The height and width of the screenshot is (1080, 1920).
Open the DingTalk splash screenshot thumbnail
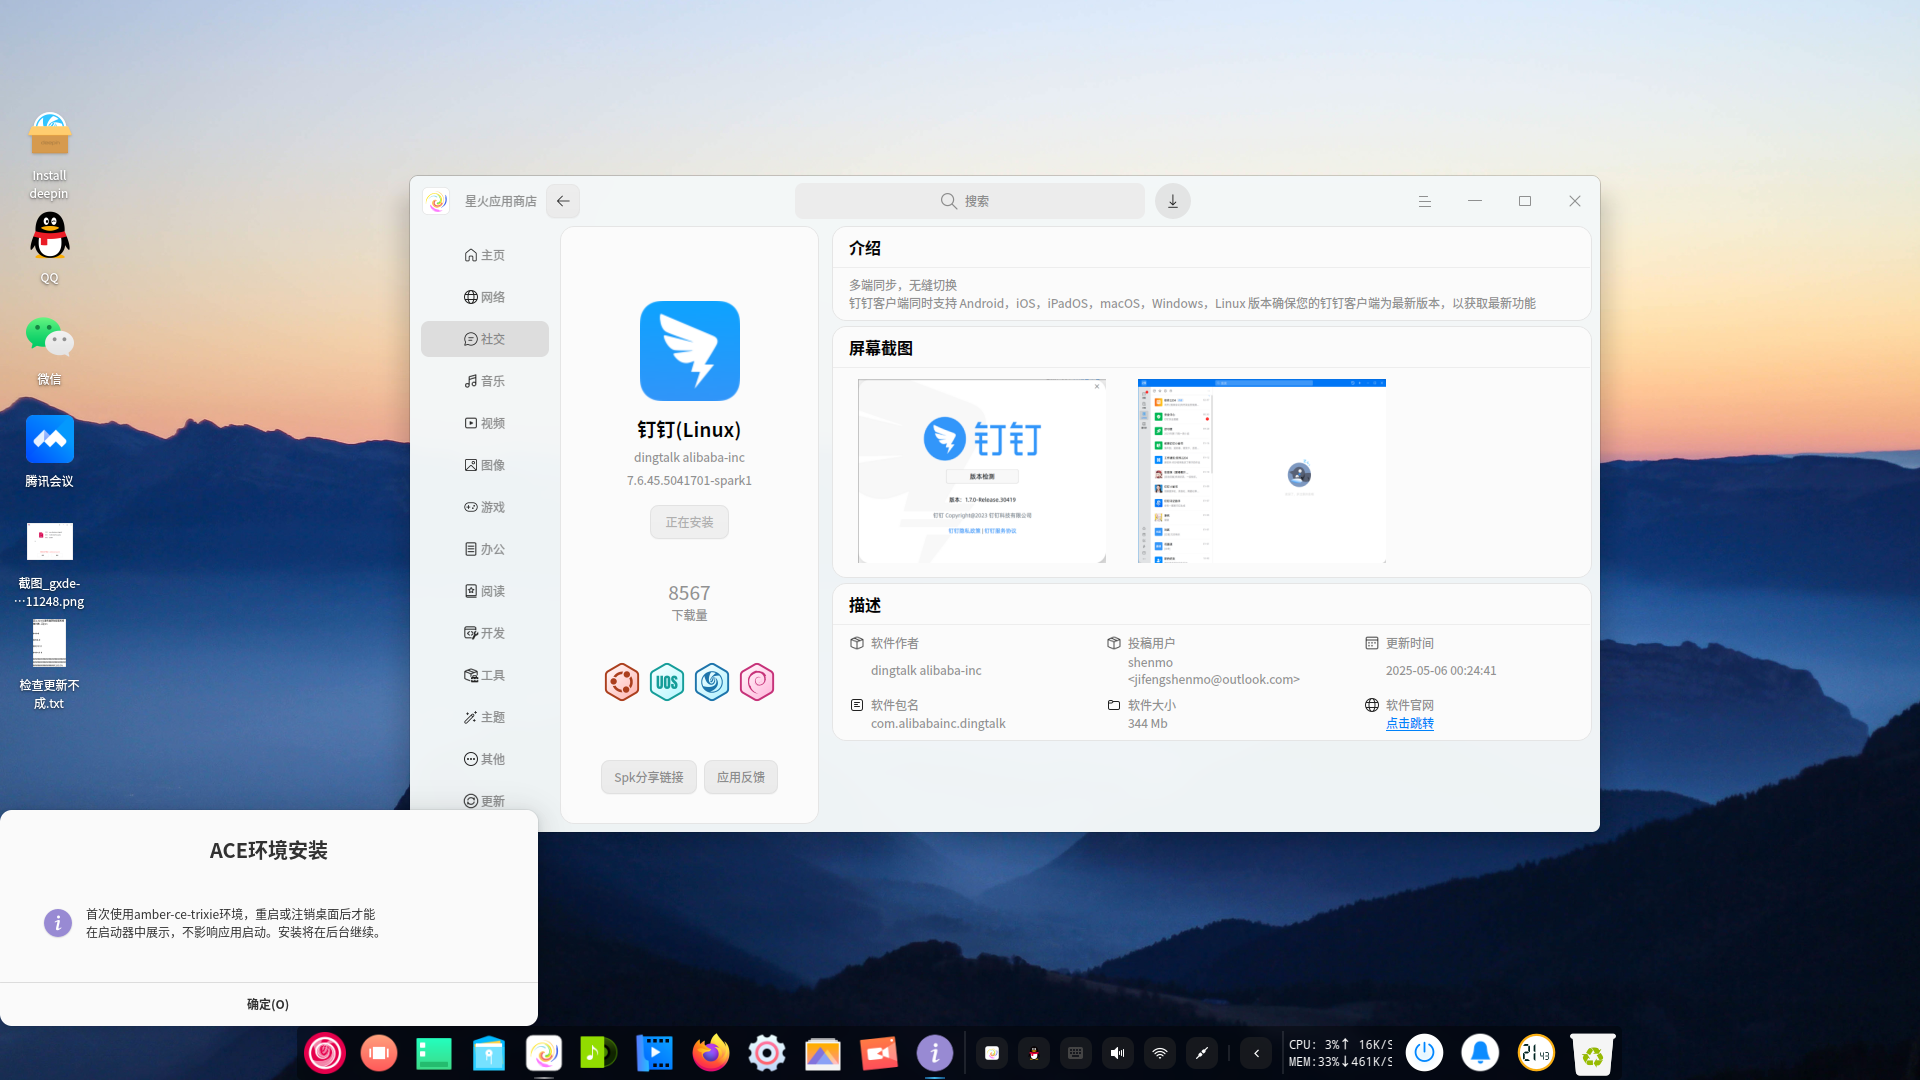point(982,471)
